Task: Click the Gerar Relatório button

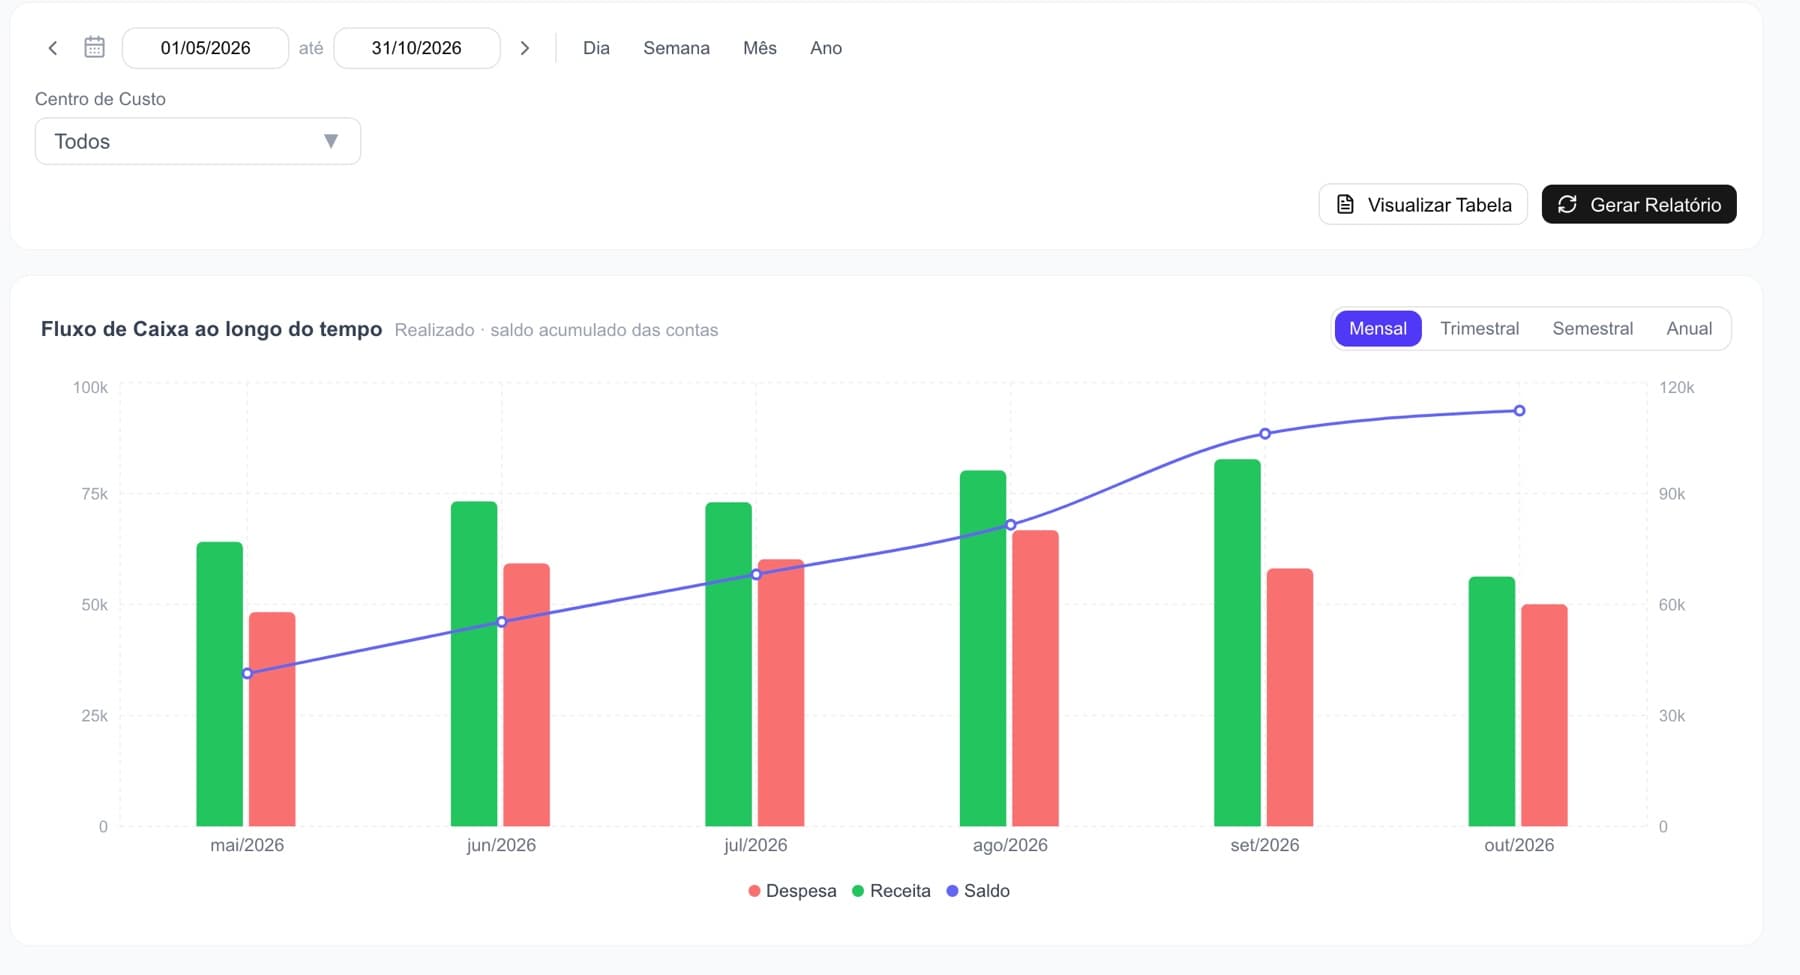Action: (1639, 204)
